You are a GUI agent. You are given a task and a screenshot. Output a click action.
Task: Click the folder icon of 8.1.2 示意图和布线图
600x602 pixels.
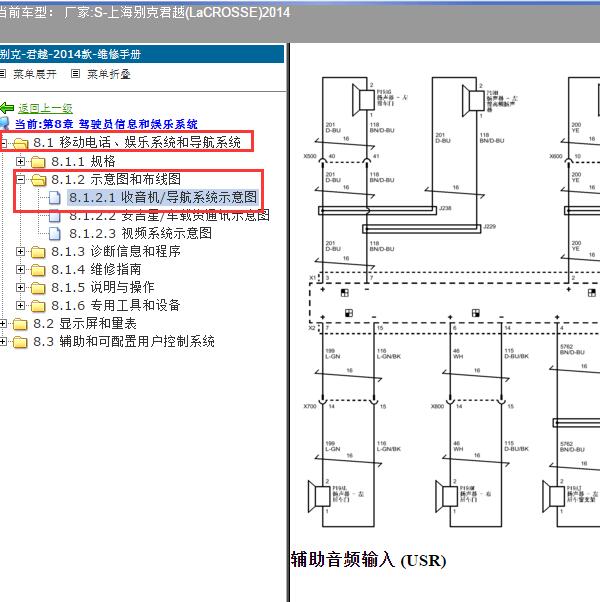tap(38, 179)
